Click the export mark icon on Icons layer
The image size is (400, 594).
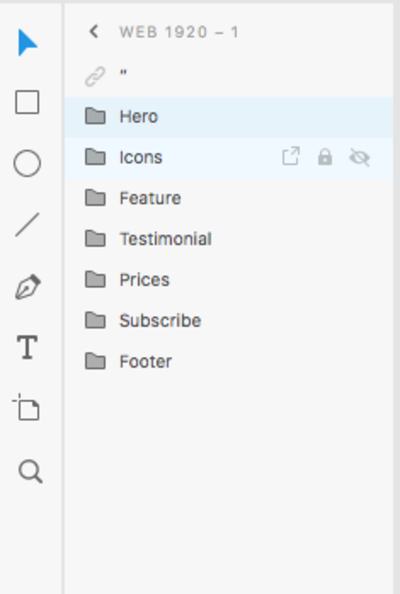pos(291,156)
